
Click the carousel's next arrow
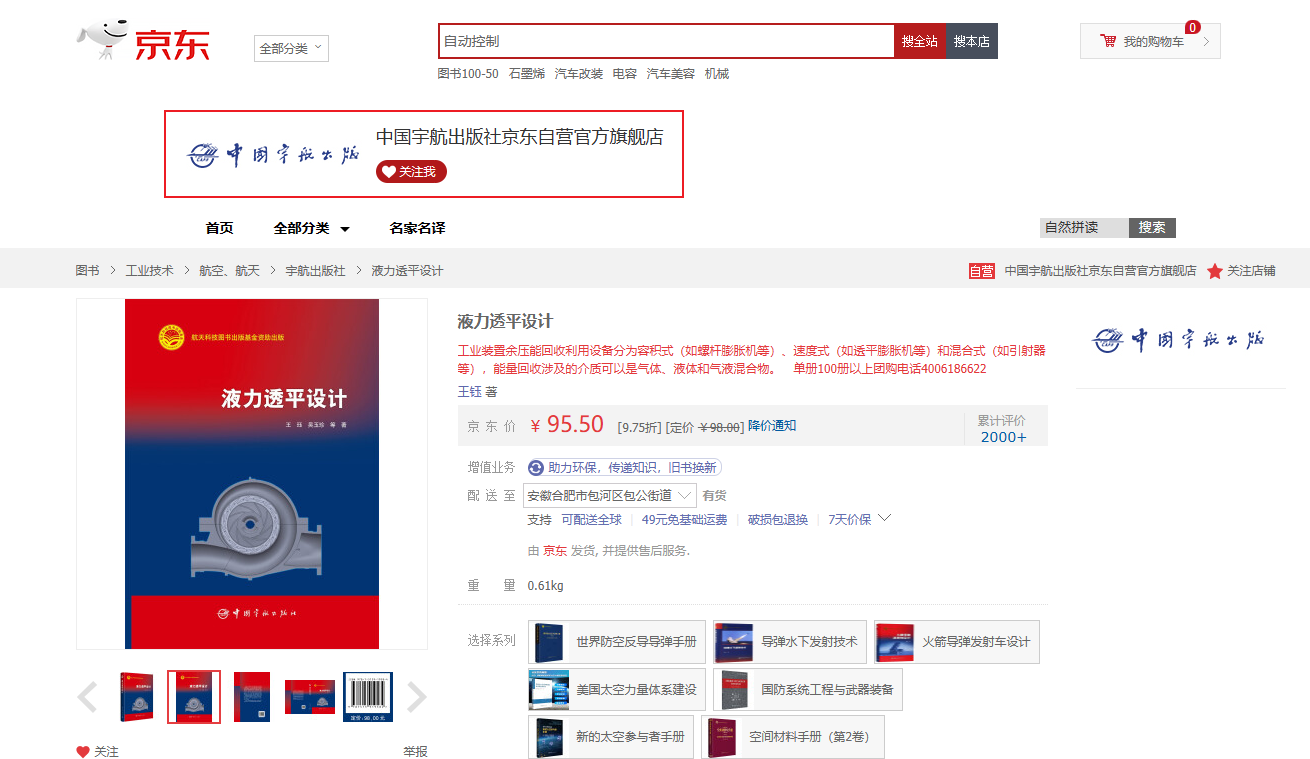(417, 697)
